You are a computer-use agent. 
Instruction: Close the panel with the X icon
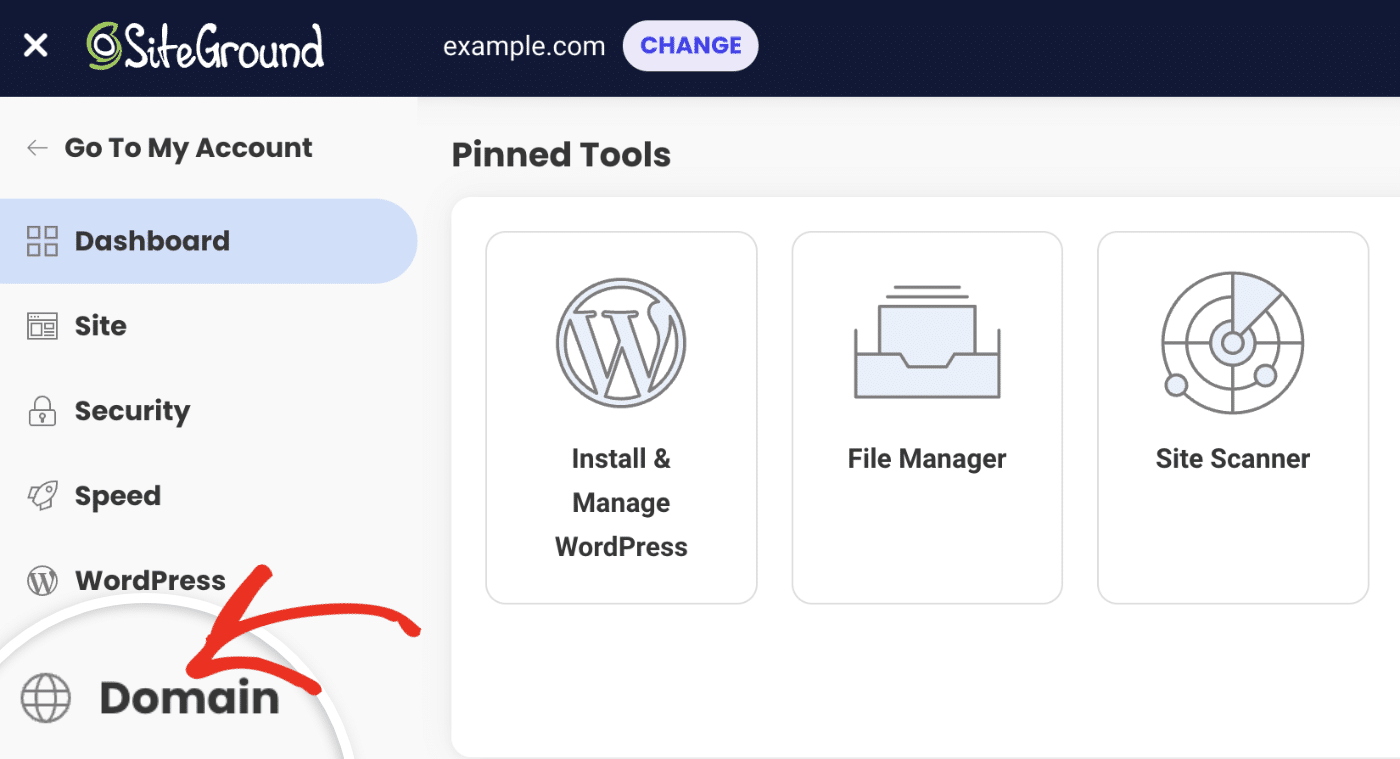[x=35, y=46]
